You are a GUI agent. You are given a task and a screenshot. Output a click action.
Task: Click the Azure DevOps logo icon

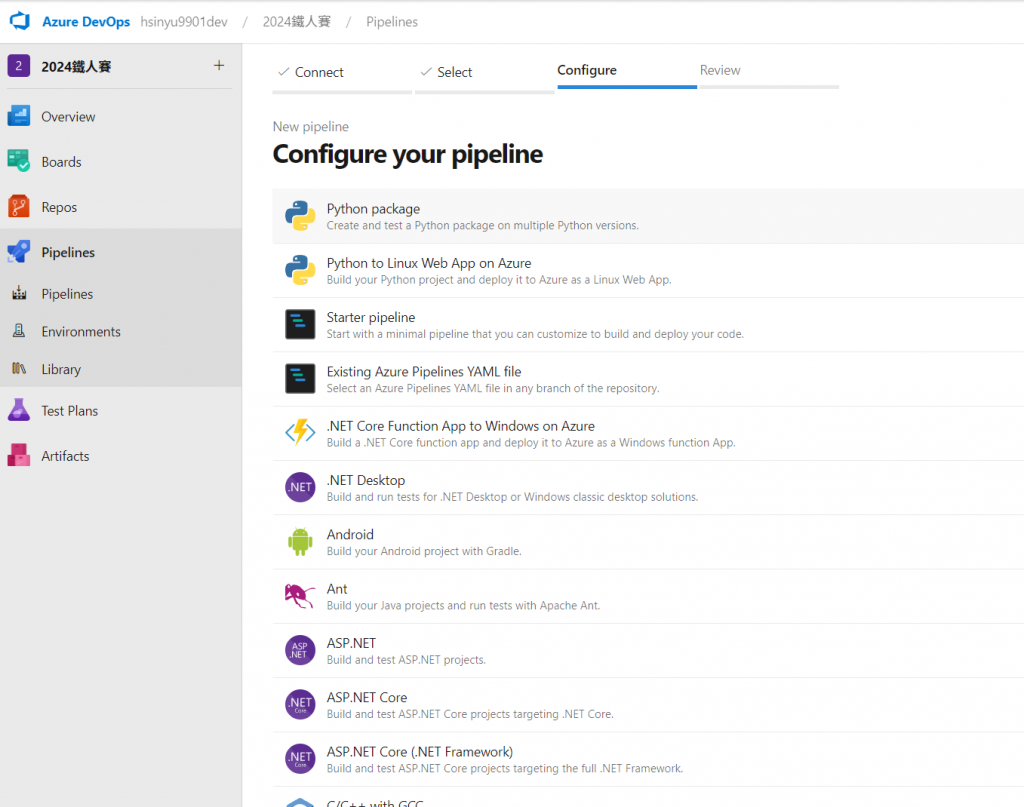coord(20,21)
